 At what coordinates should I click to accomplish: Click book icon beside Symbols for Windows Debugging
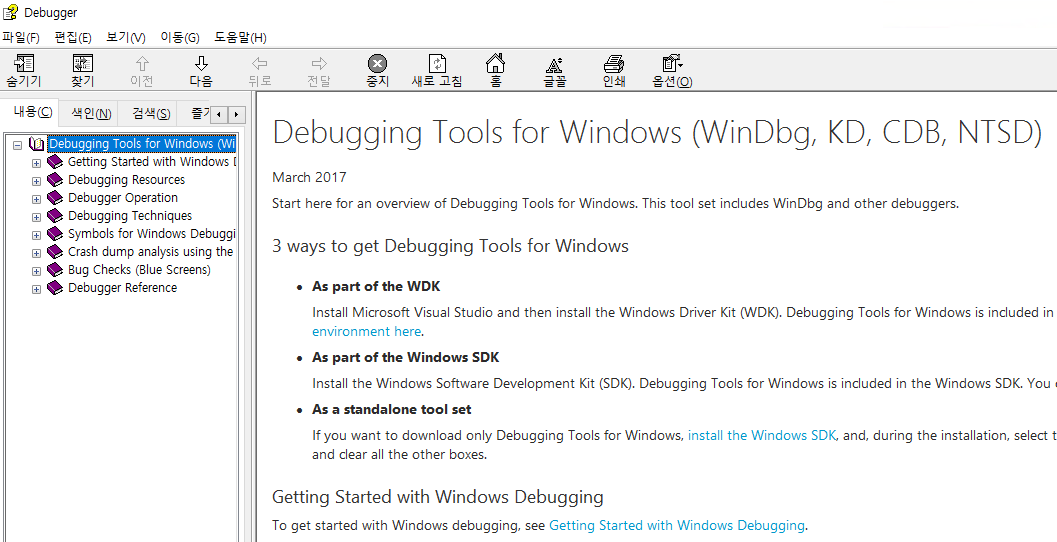pos(55,234)
